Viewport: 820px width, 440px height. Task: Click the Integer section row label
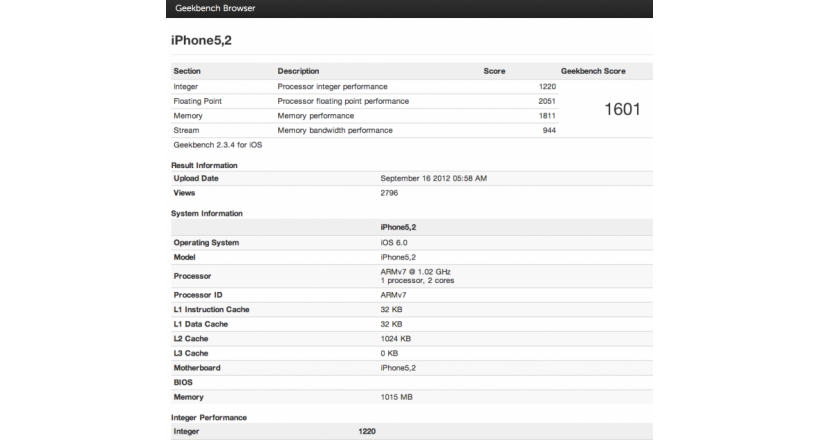tap(186, 87)
